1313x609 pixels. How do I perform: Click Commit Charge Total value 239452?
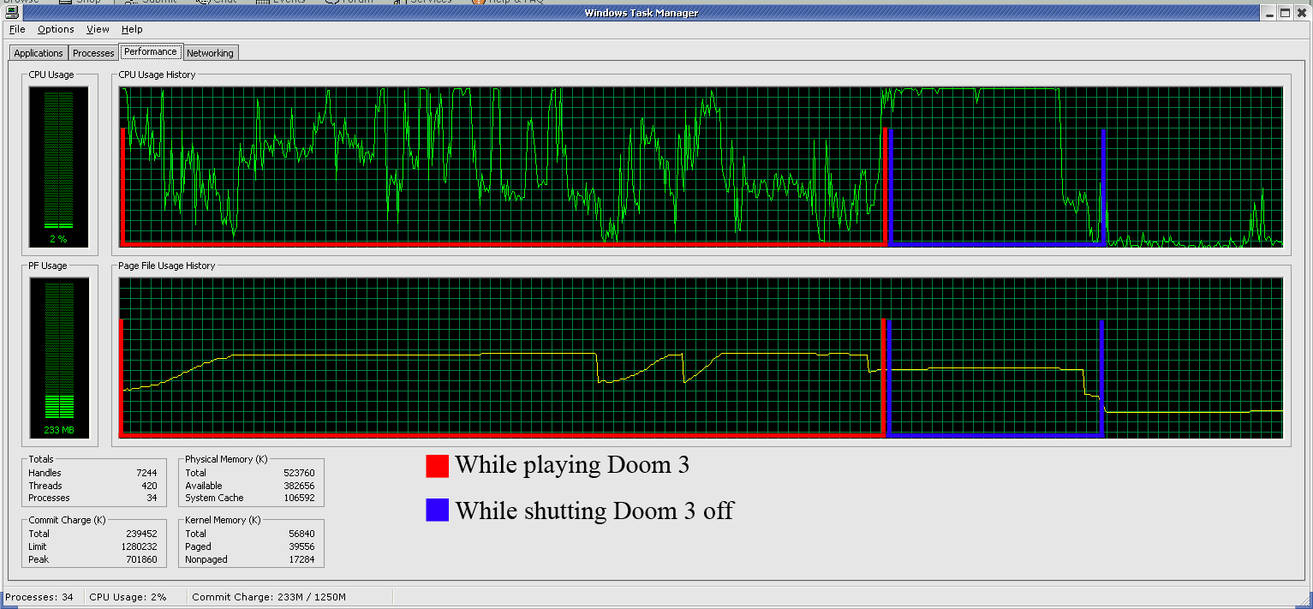click(143, 534)
